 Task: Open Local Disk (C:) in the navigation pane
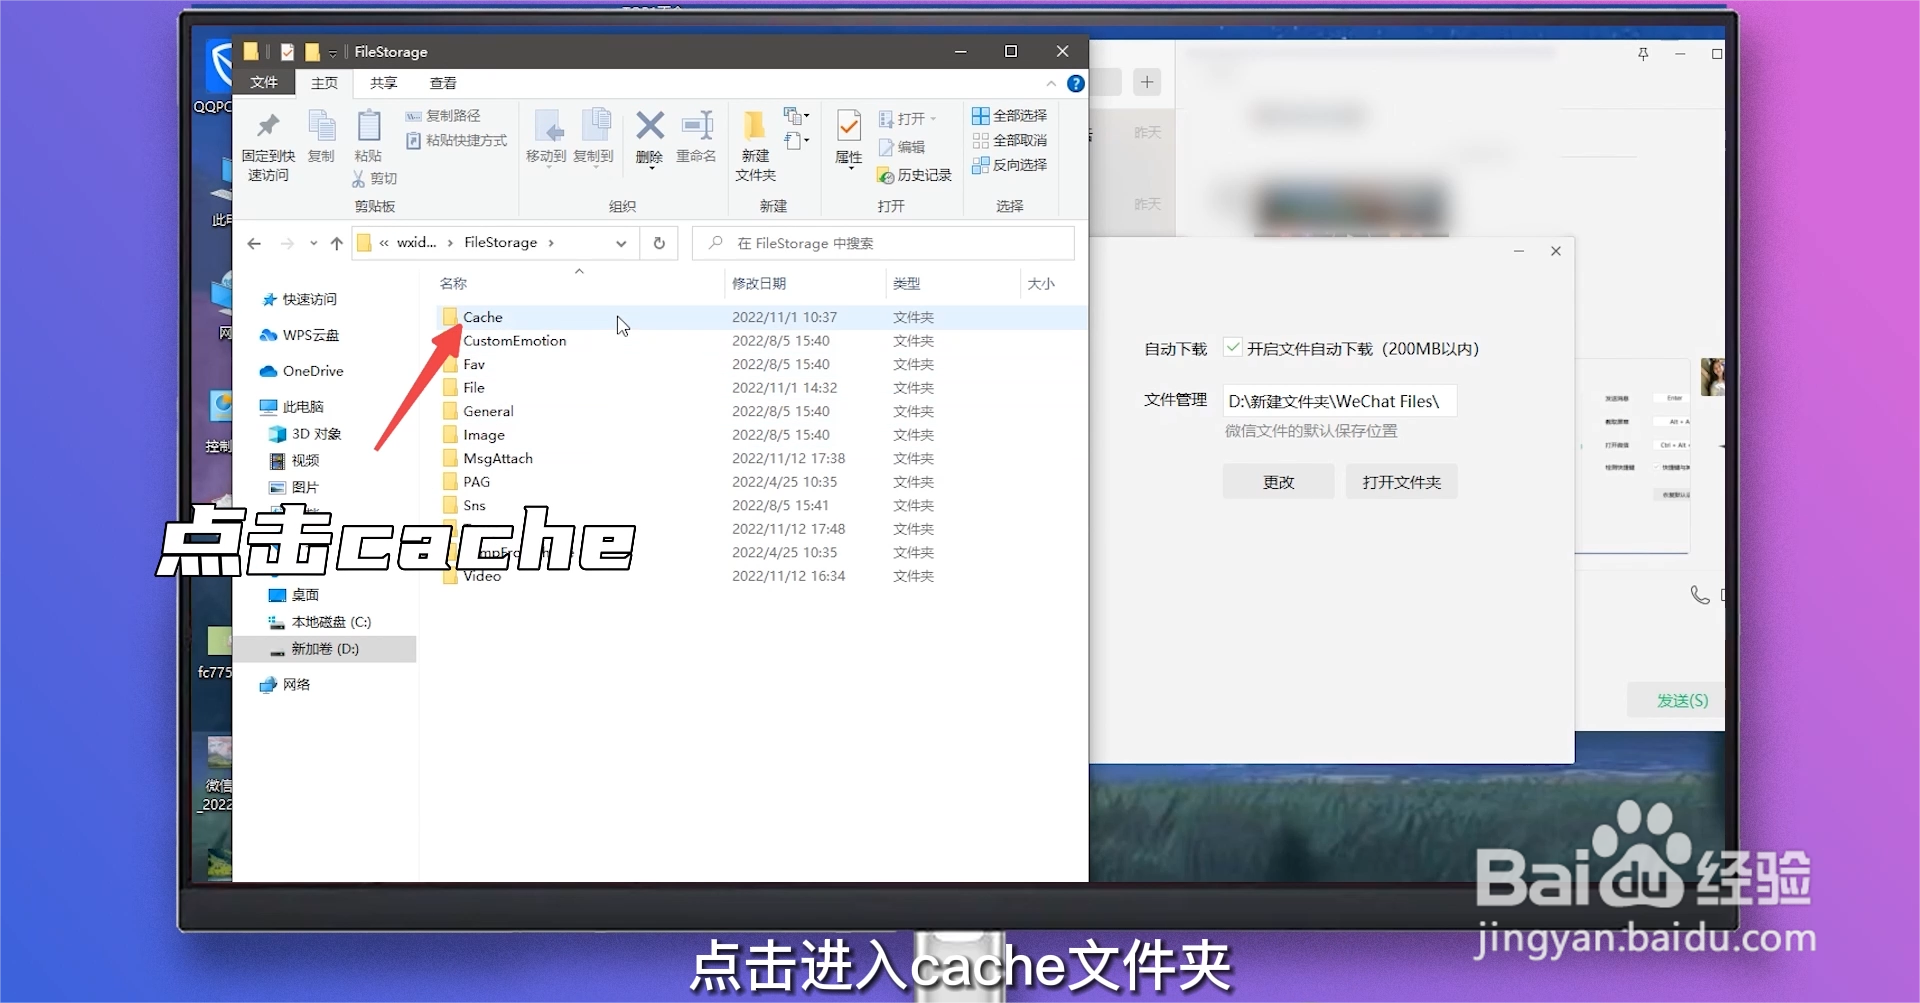click(x=320, y=622)
